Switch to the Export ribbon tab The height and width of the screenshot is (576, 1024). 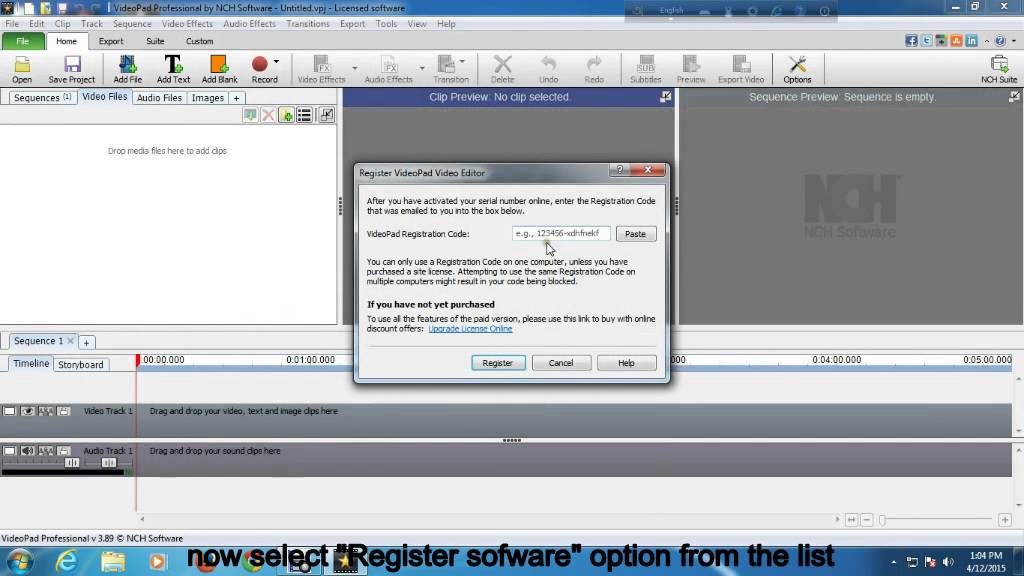click(x=110, y=40)
